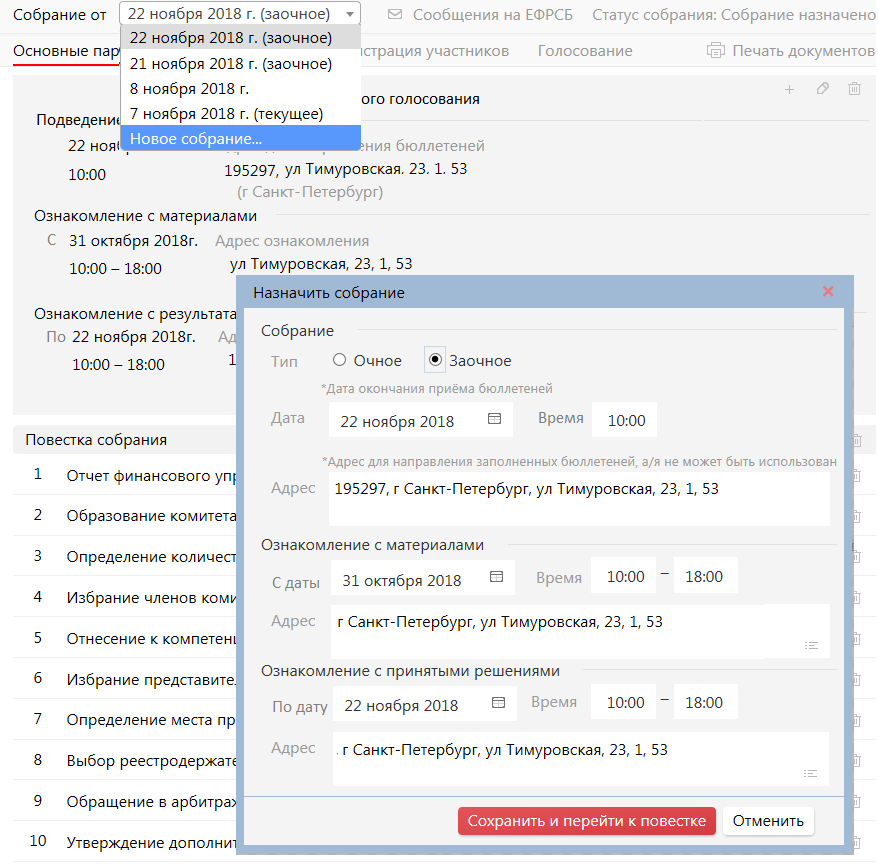Open 'Сообщения на ЕФРСБ' menu item
Viewport: 878px width, 864px height.
click(480, 15)
